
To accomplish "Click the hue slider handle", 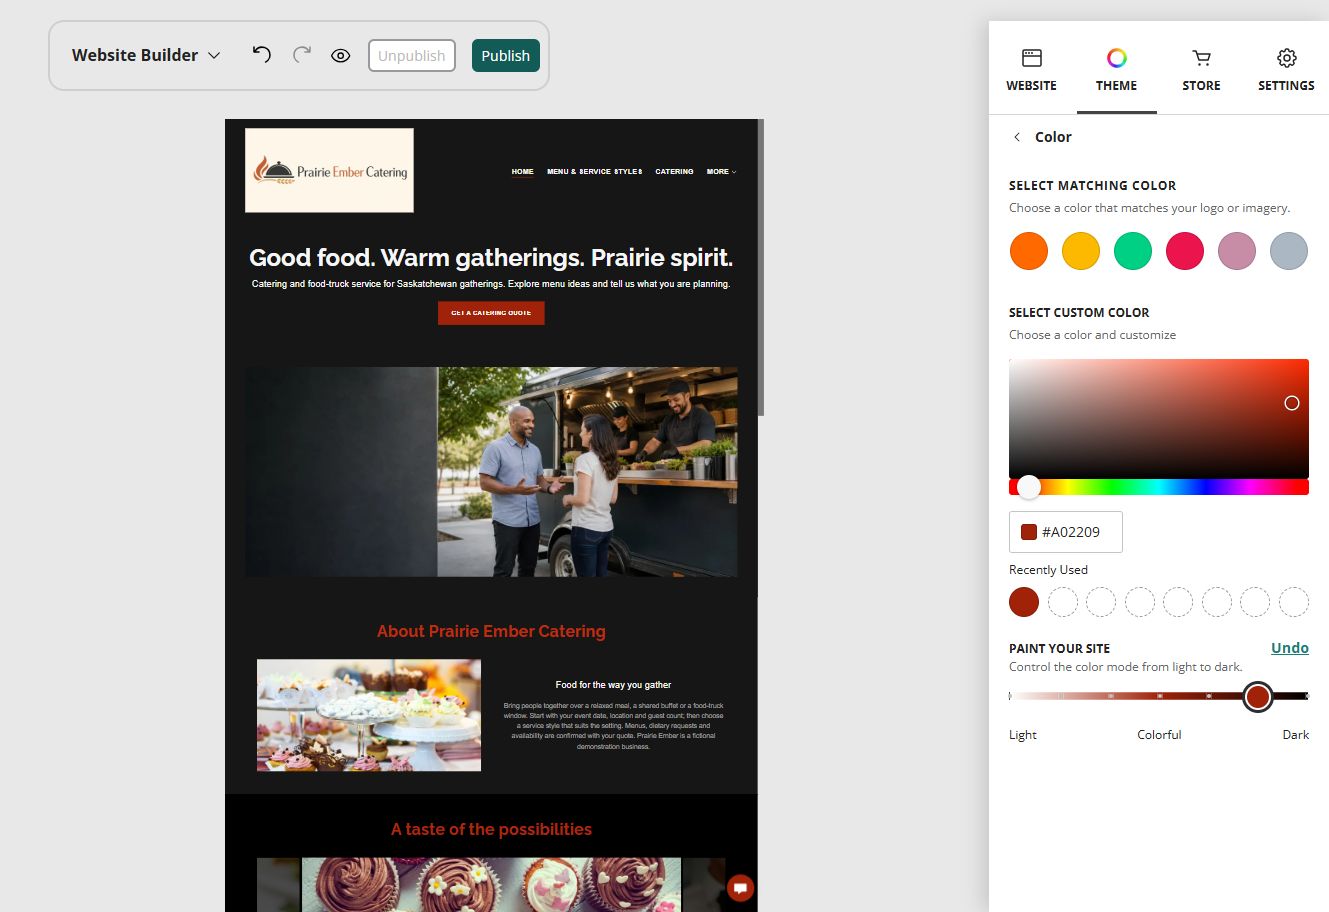I will [1029, 487].
